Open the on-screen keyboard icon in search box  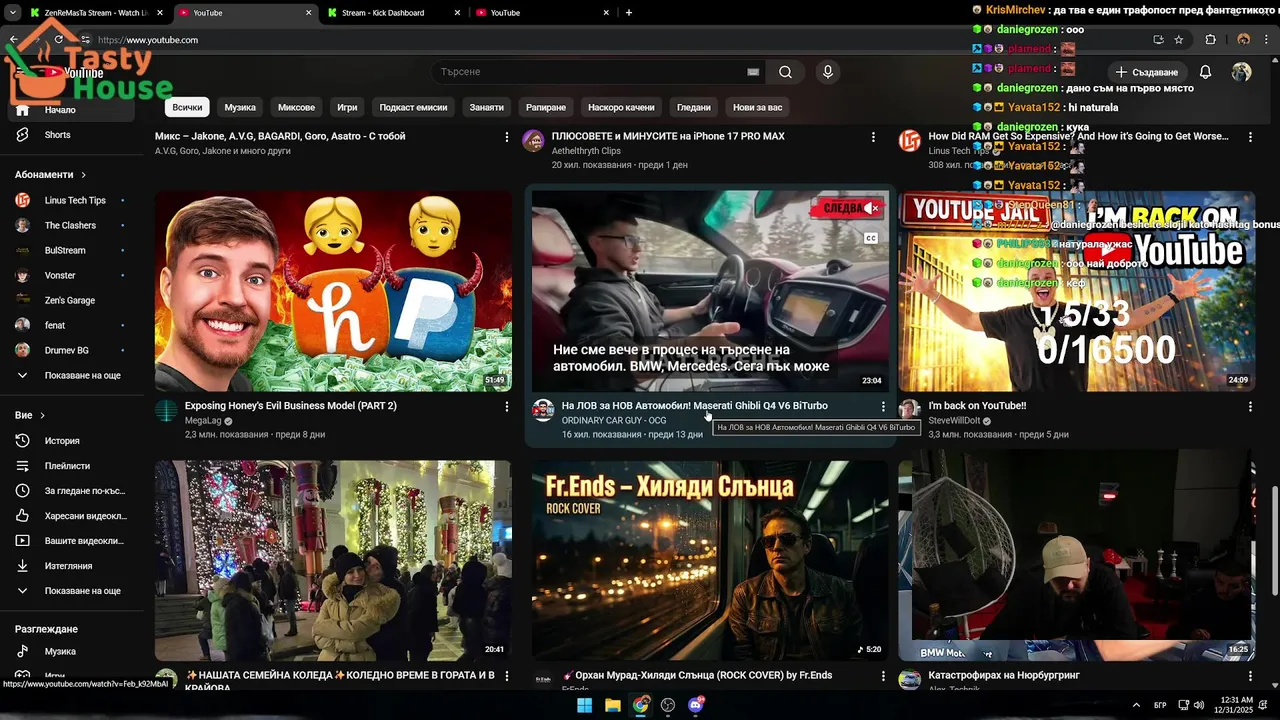[x=753, y=72]
